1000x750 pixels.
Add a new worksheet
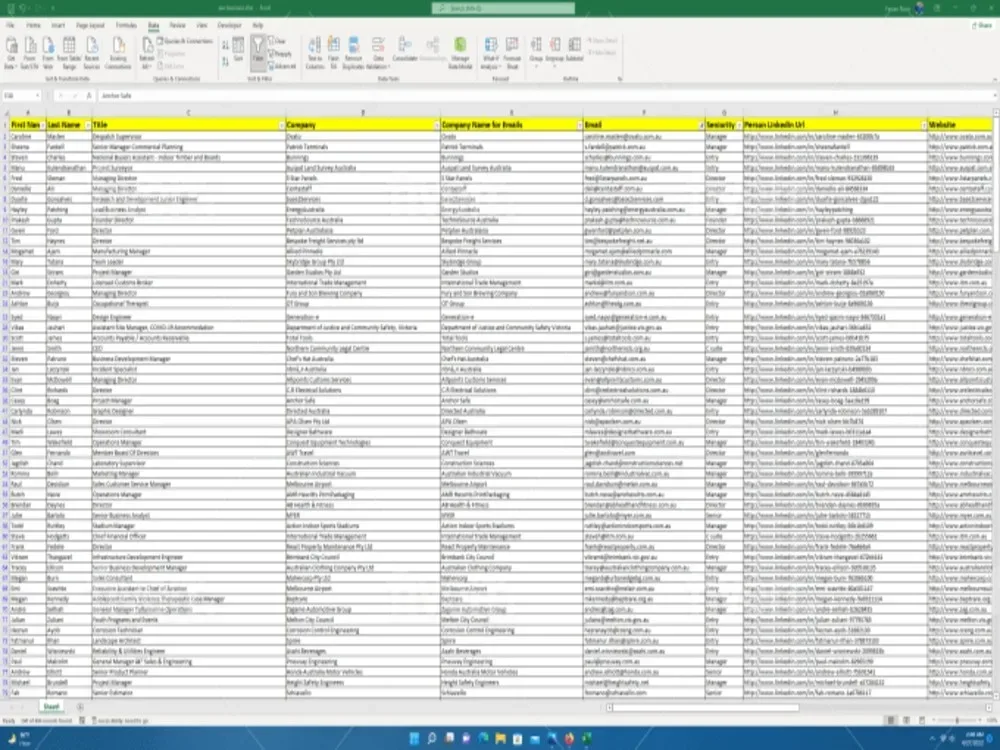[x=80, y=707]
